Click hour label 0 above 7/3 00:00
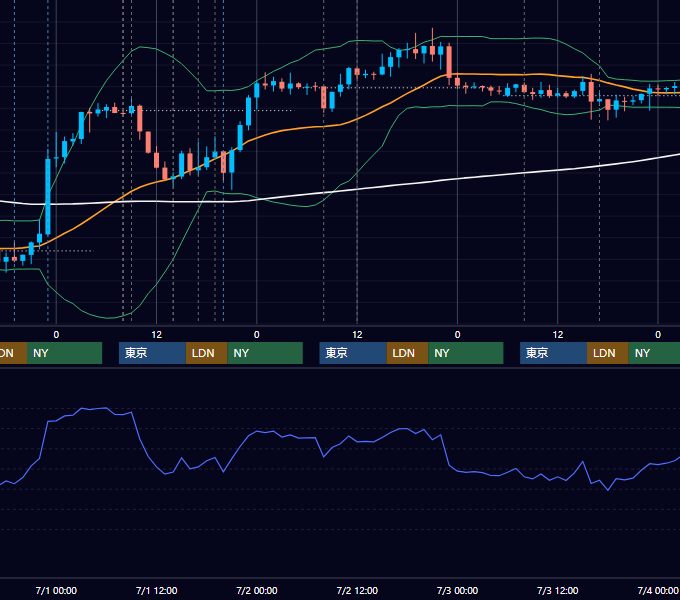 pos(457,335)
